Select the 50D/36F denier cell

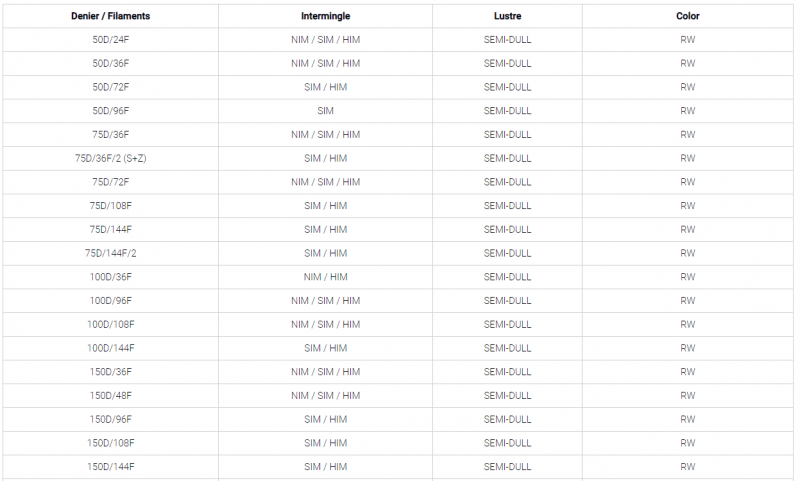(x=110, y=63)
